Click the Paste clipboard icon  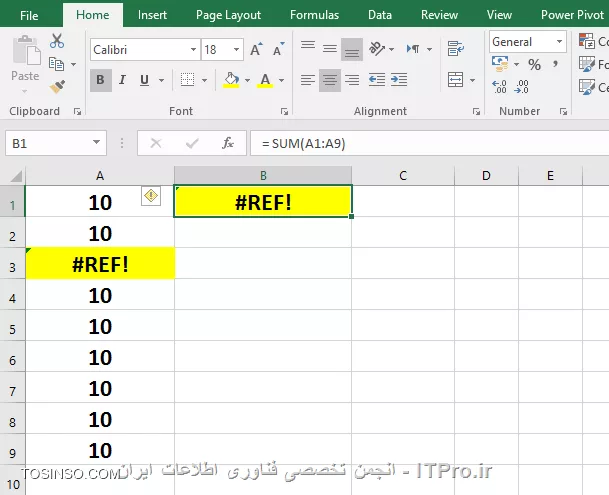[x=25, y=51]
